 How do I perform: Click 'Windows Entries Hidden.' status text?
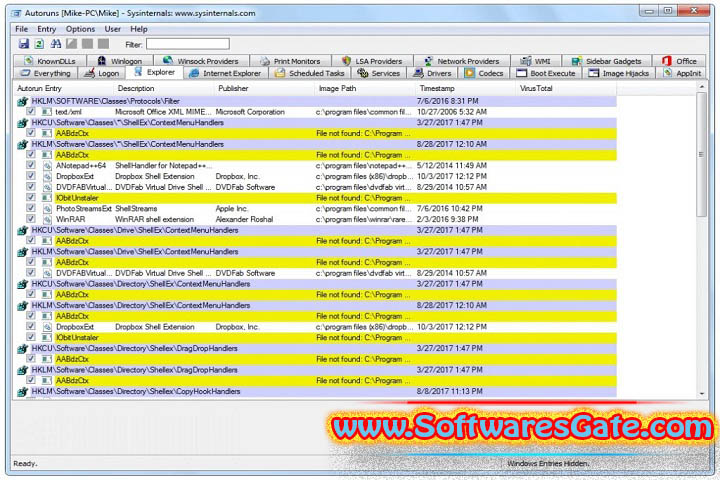[548, 464]
